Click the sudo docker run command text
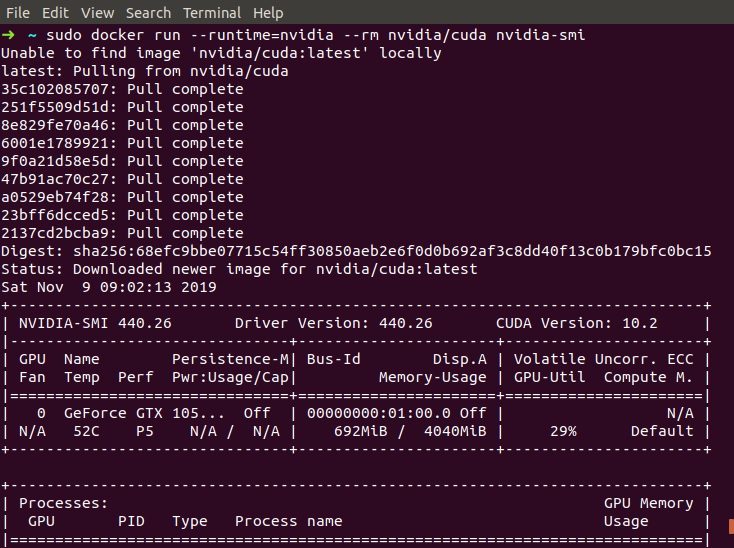The height and width of the screenshot is (548, 734). click(x=316, y=36)
